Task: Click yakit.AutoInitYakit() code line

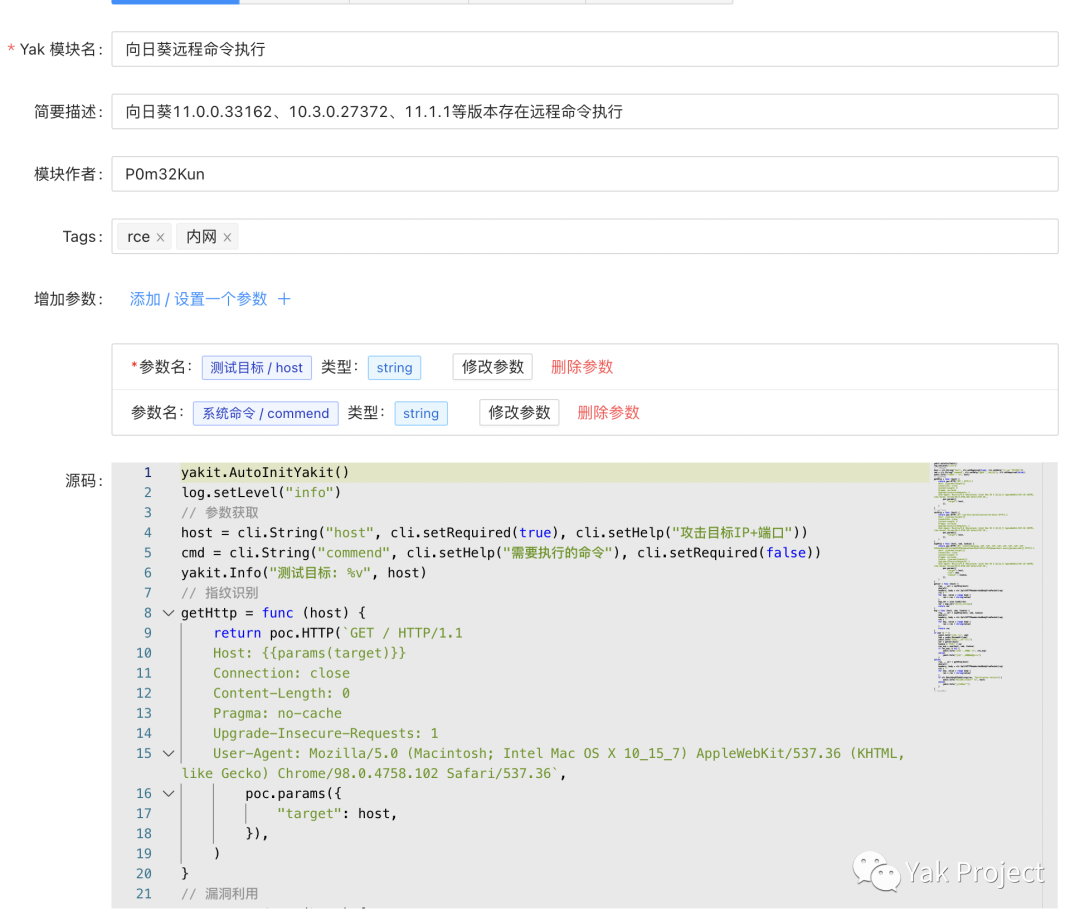Action: pos(265,472)
